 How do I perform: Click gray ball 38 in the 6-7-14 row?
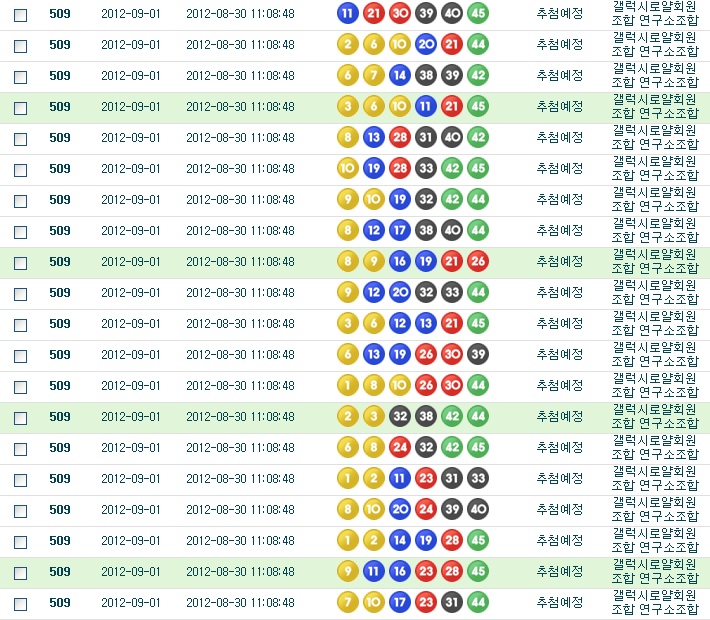(x=426, y=75)
